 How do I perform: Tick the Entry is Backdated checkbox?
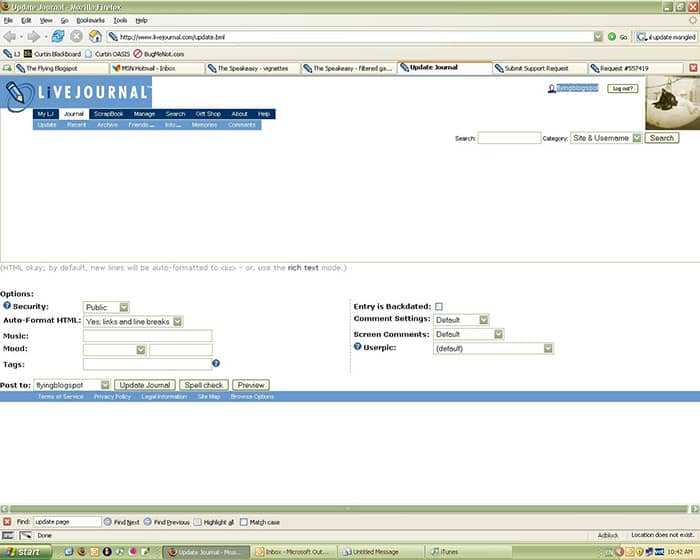[x=439, y=306]
